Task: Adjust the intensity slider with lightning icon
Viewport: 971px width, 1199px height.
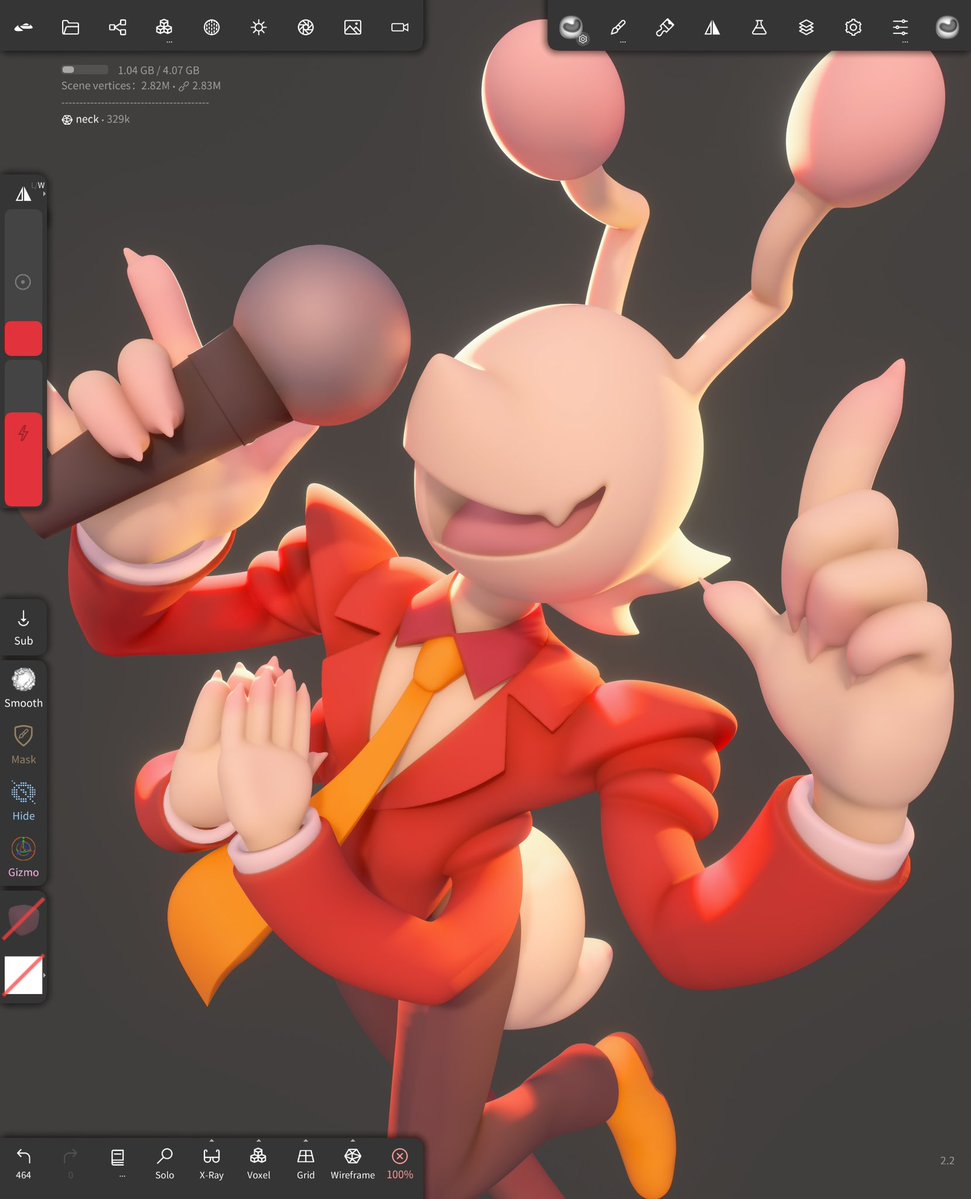Action: coord(24,434)
